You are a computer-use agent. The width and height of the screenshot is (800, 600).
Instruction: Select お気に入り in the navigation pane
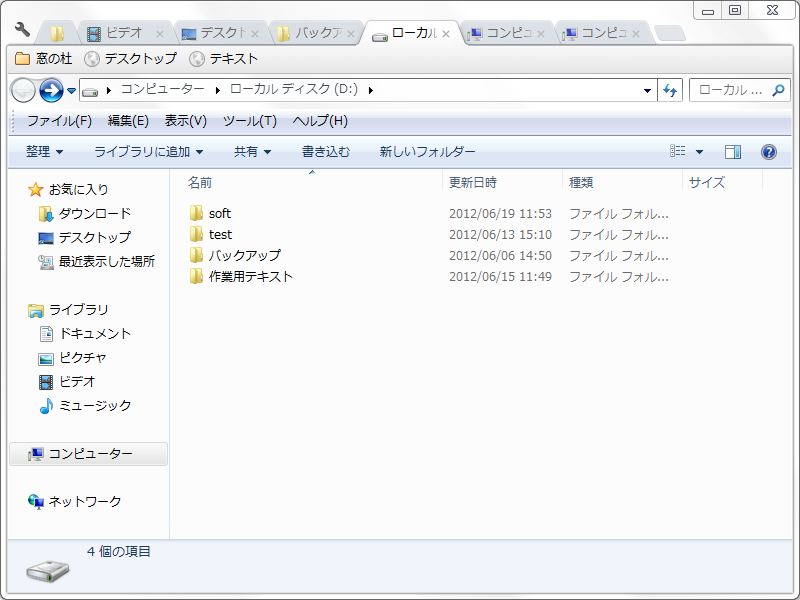click(x=68, y=190)
